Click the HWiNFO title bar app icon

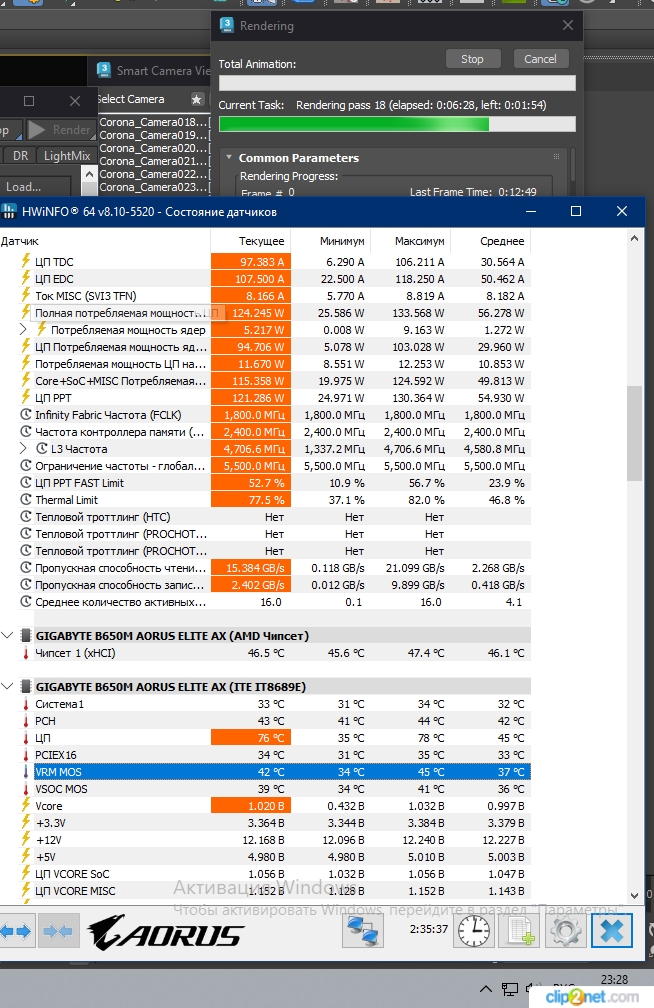[9, 212]
